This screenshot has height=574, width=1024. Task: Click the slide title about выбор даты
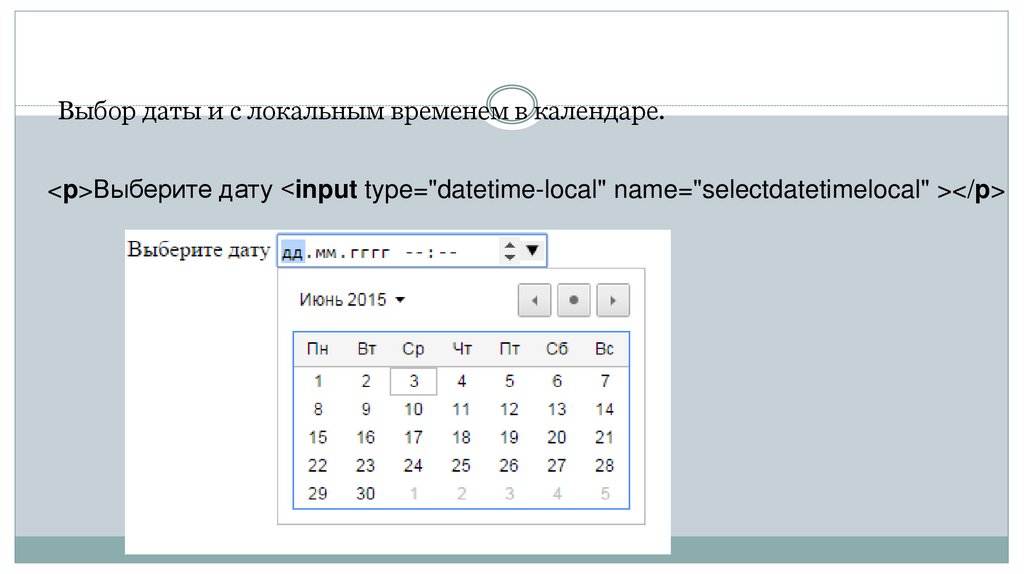361,111
